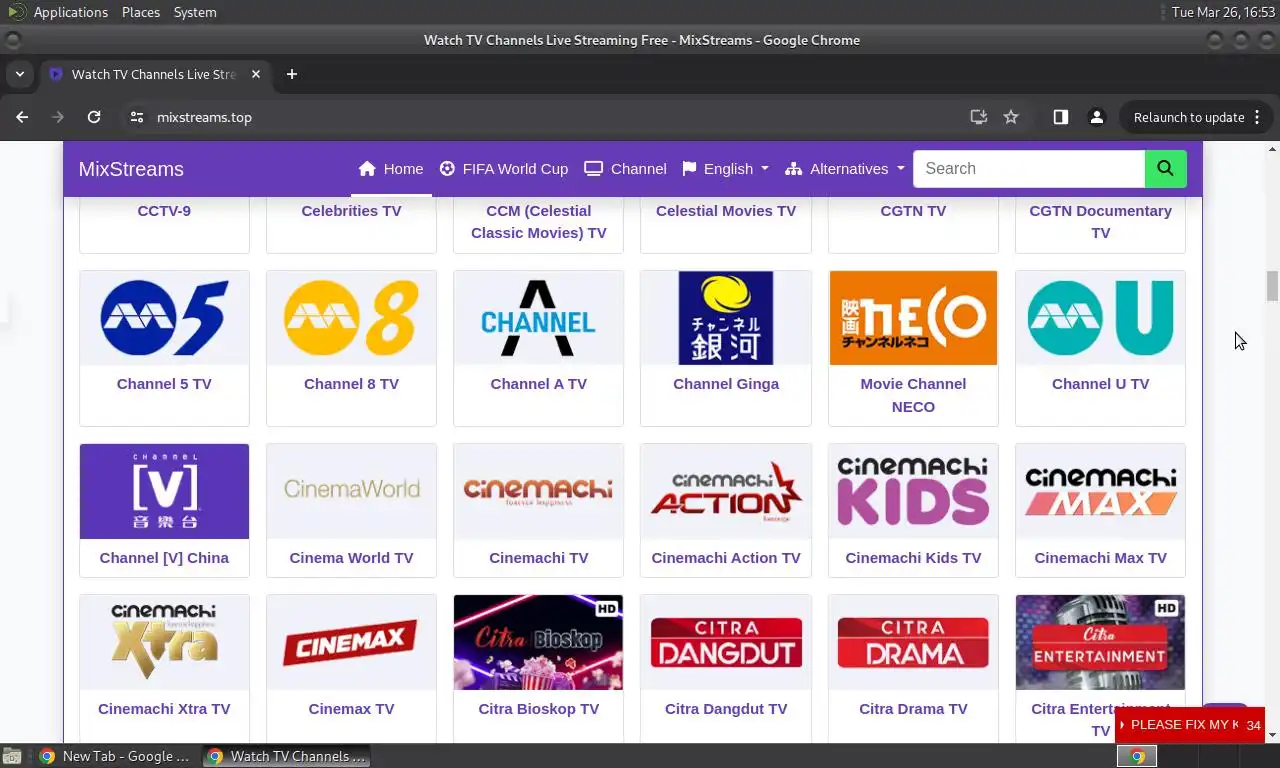Image resolution: width=1280 pixels, height=768 pixels.
Task: Open the Citra Entertainment thumbnail
Action: [1100, 642]
